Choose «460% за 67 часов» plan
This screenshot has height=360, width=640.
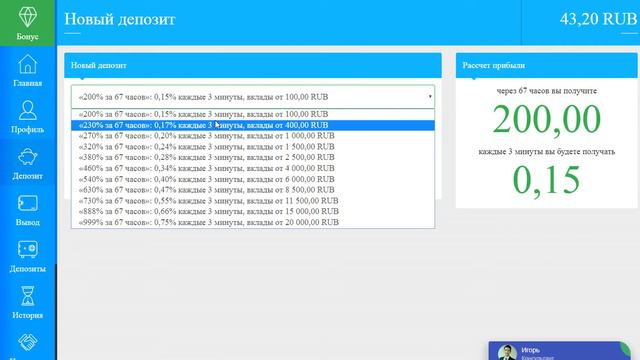tap(253, 168)
